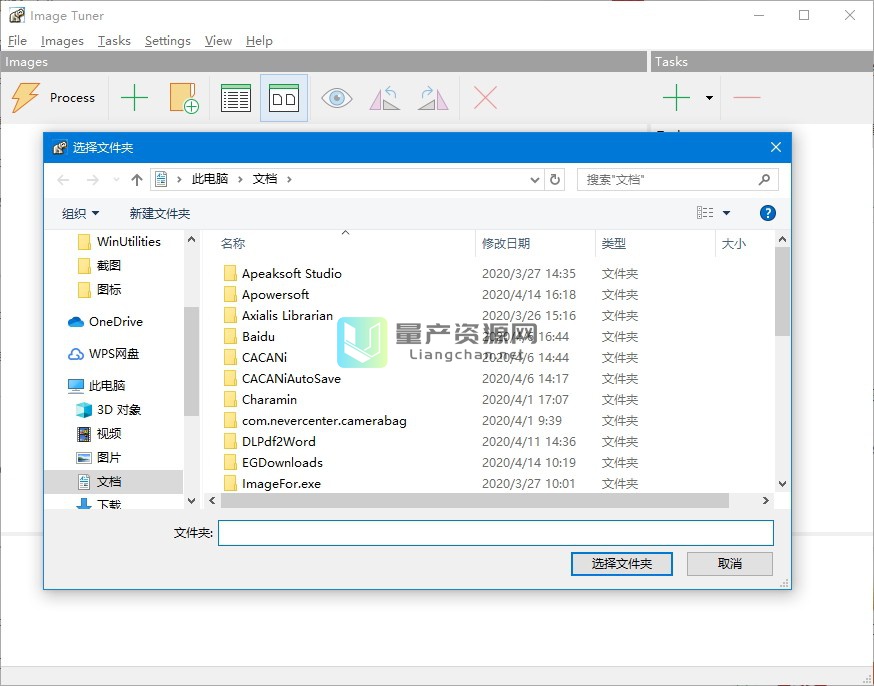874x686 pixels.
Task: Close the 选择文件夹 dialog
Action: click(x=775, y=147)
